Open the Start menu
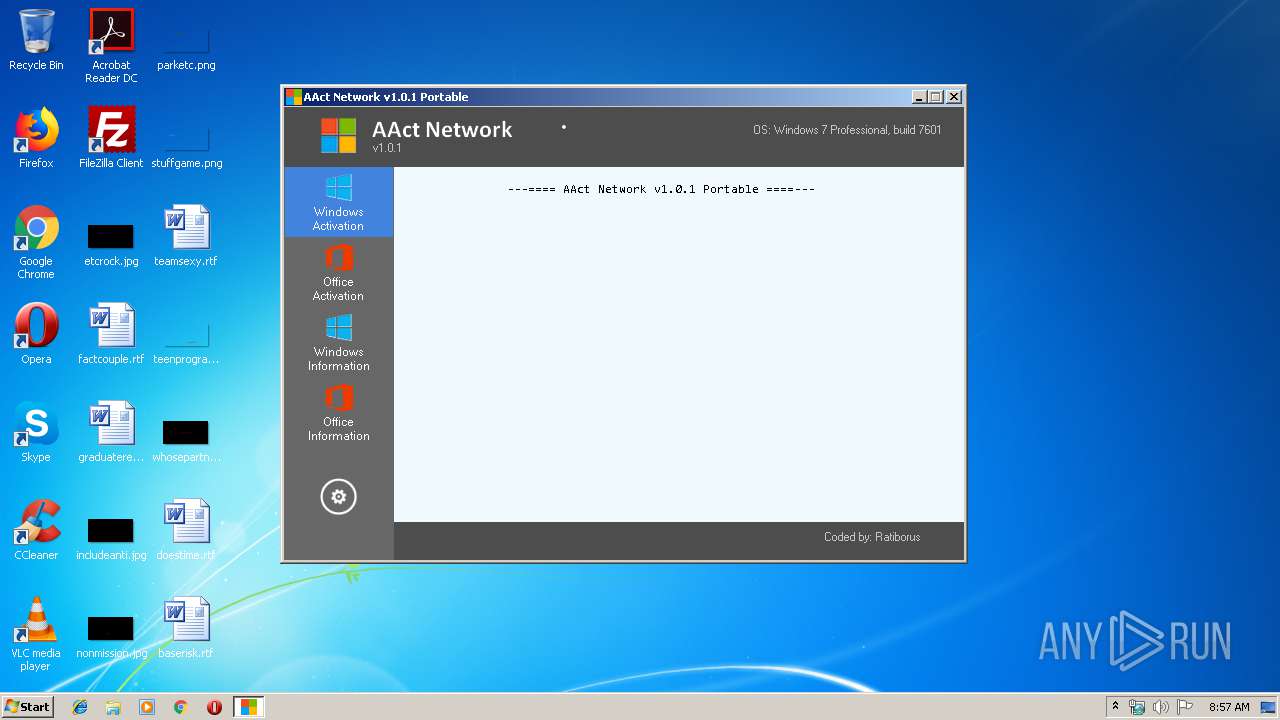 point(28,706)
